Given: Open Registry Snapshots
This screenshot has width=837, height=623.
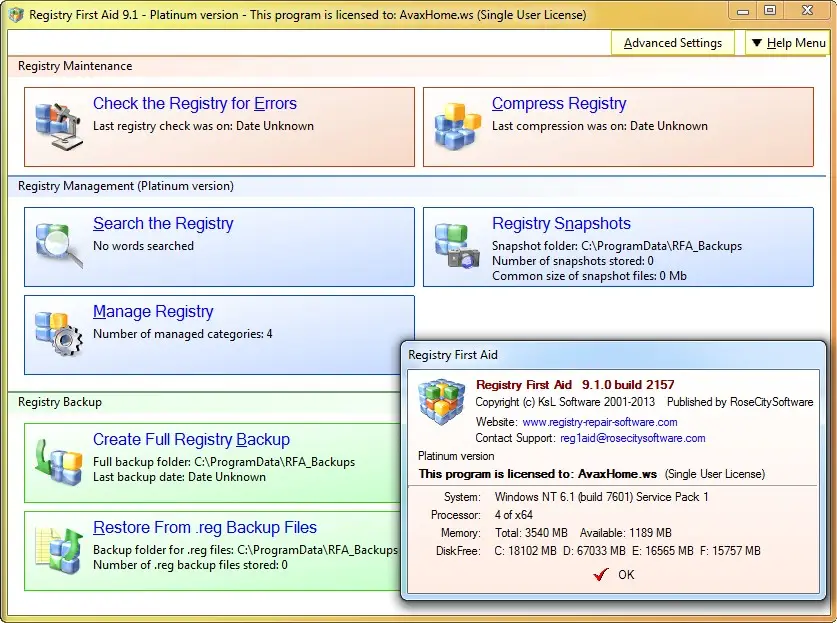Looking at the screenshot, I should (x=561, y=223).
